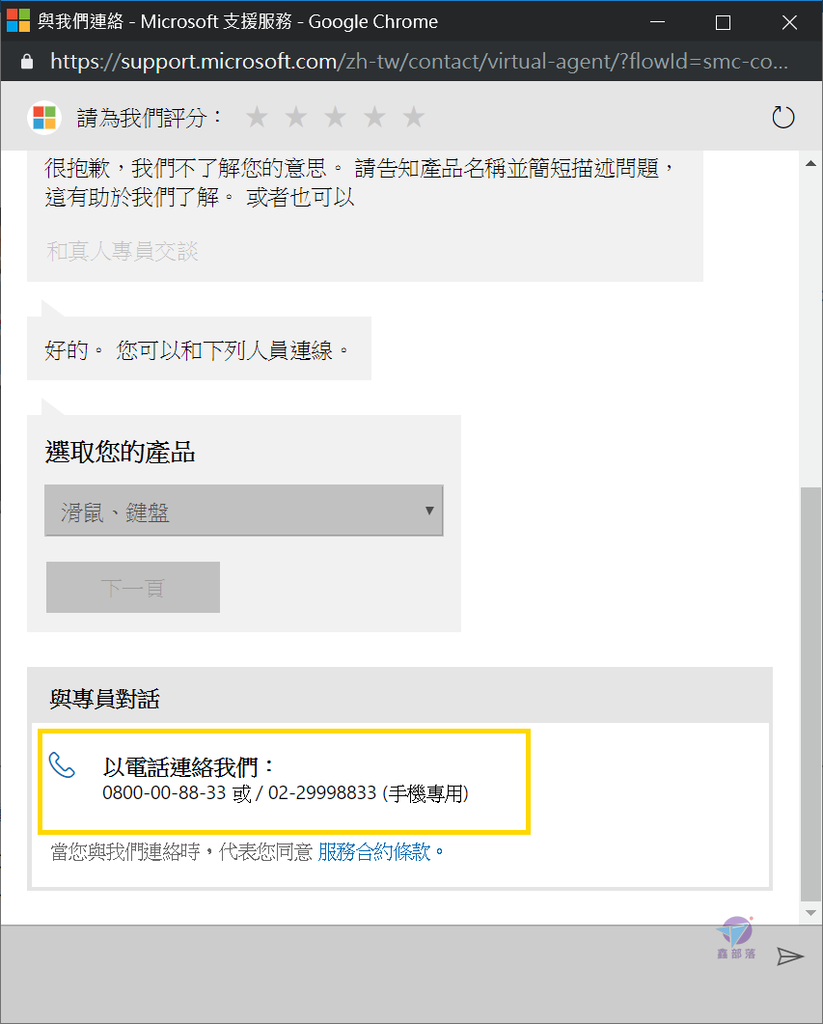Screen dimensions: 823x1024
Task: Click the Microsoft logo avatar
Action: (x=44, y=118)
